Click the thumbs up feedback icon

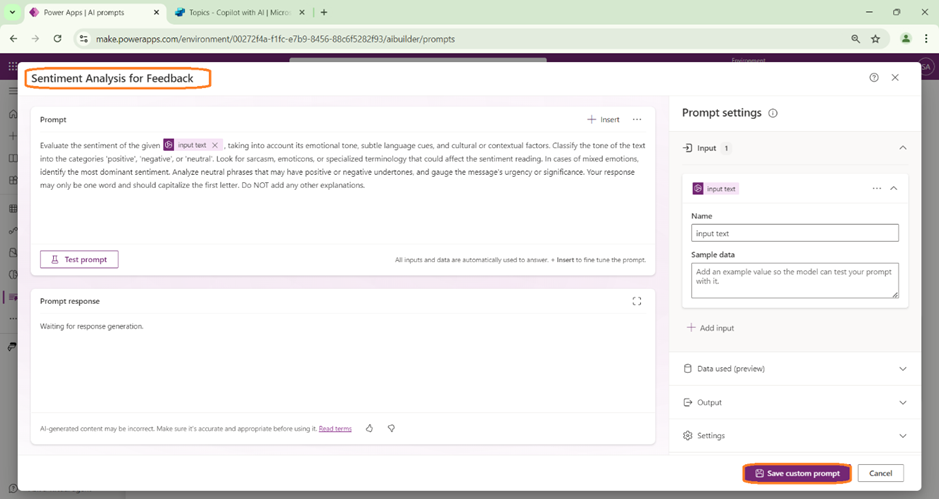(369, 428)
